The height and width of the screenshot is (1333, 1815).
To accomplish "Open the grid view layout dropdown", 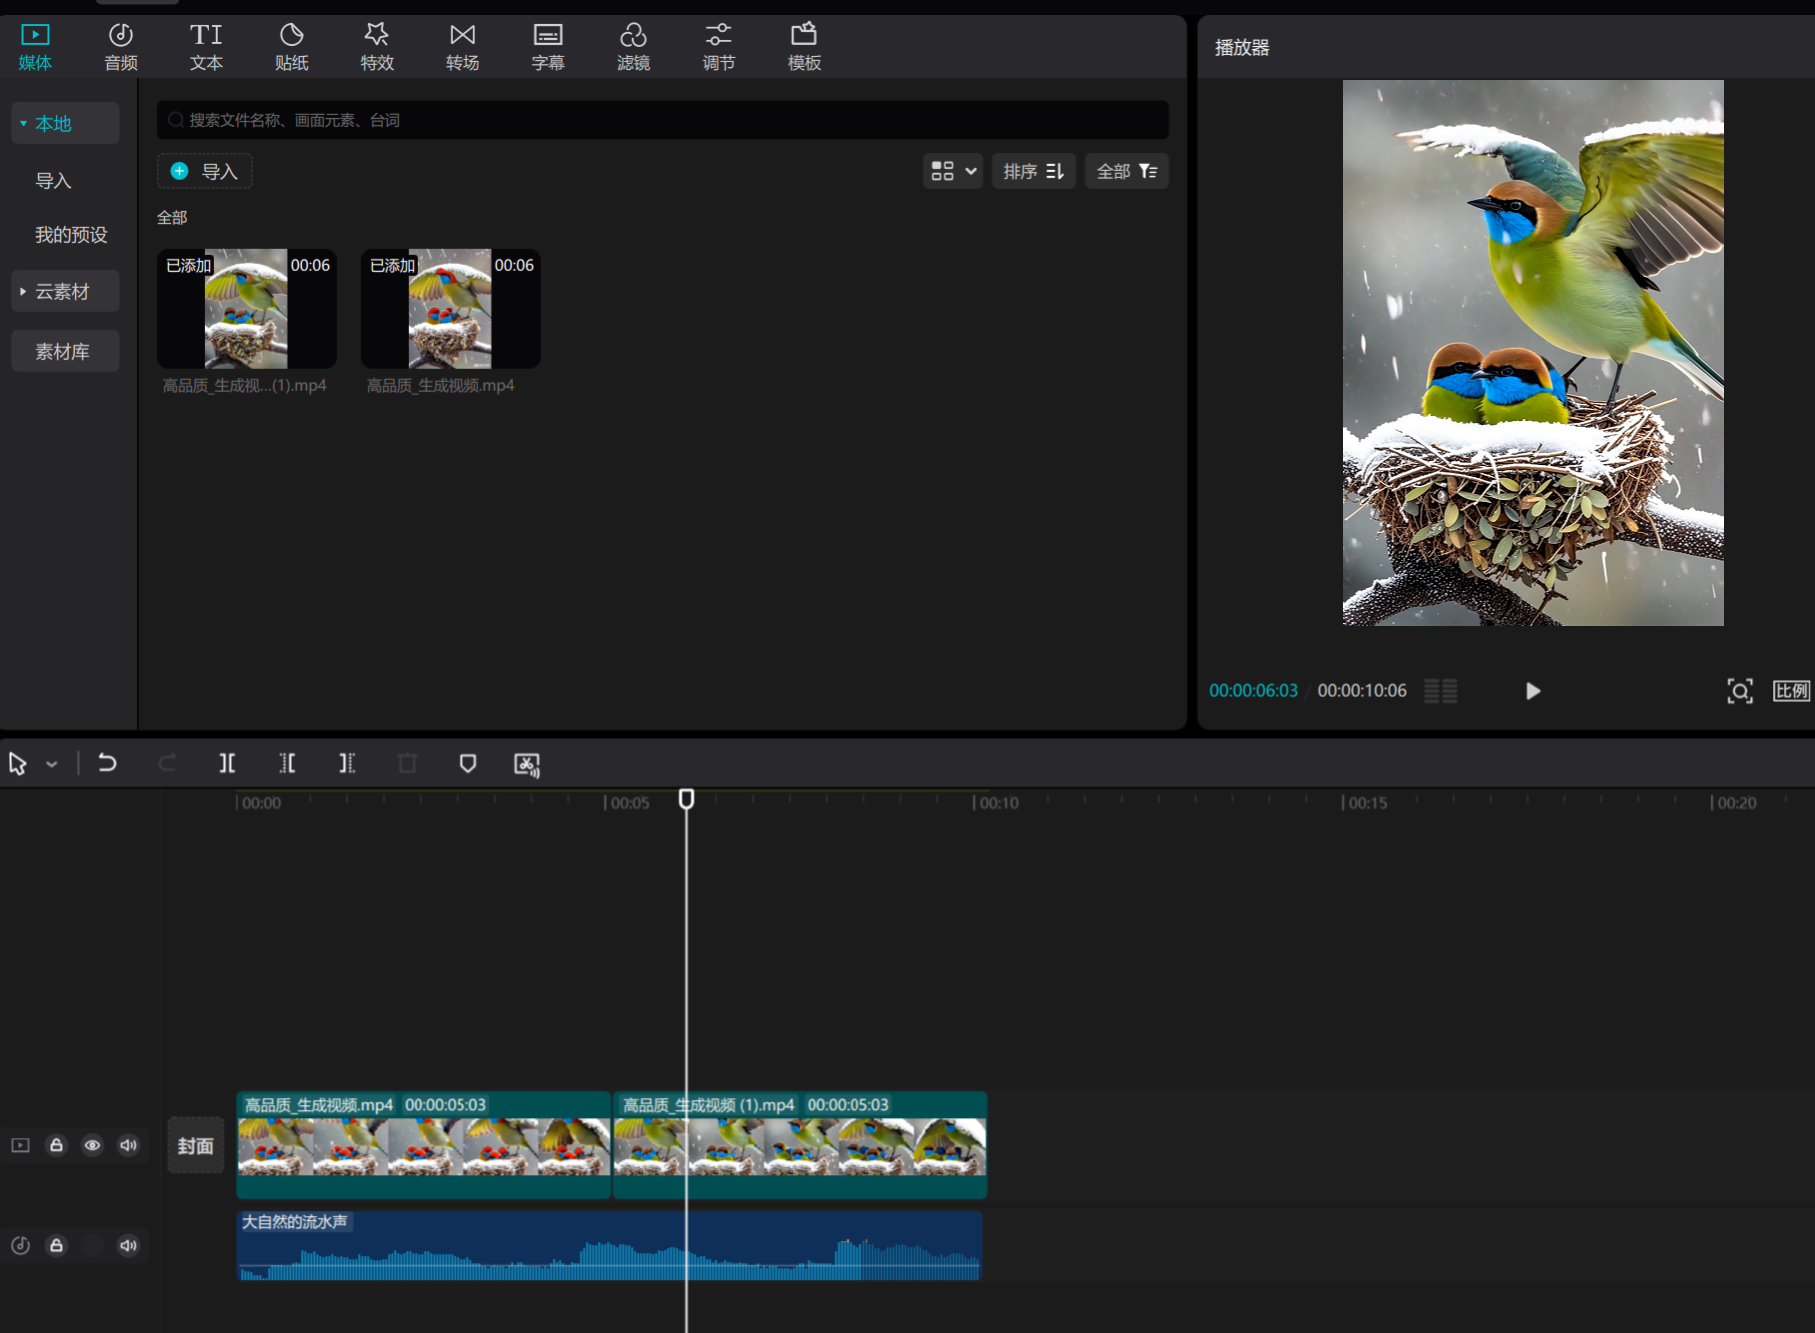I will [x=953, y=171].
